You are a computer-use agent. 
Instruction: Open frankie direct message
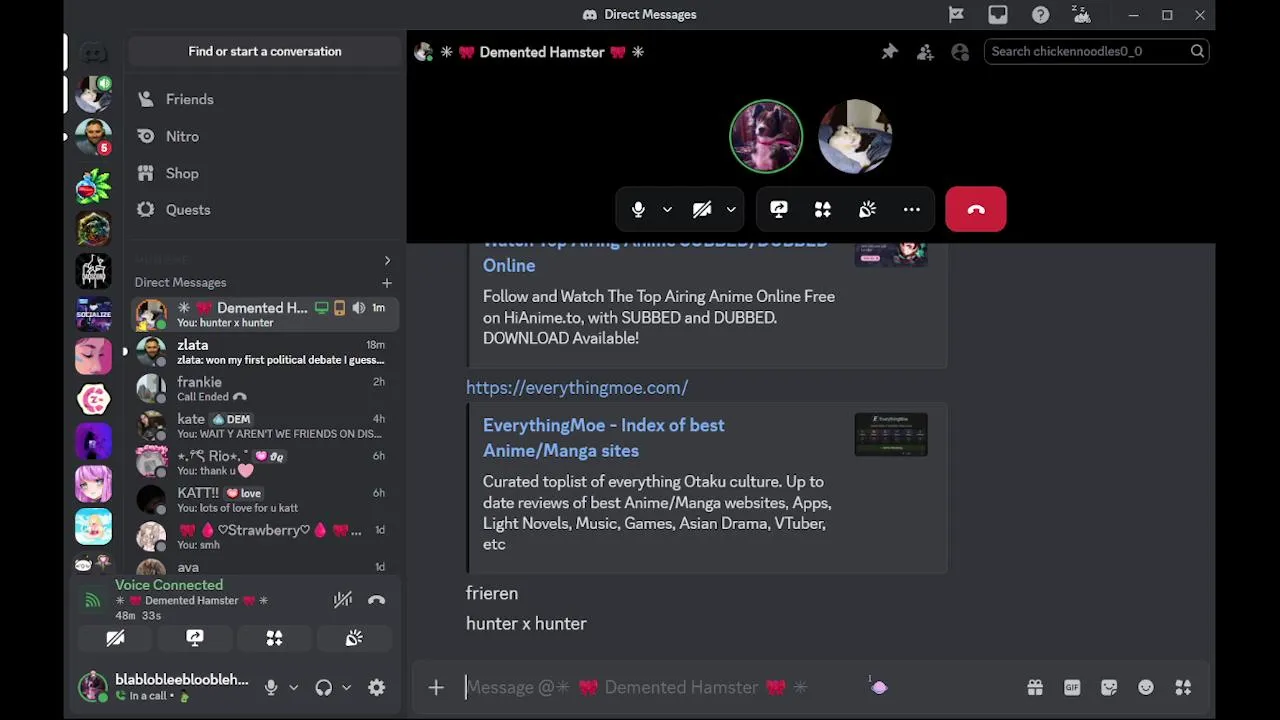(265, 389)
